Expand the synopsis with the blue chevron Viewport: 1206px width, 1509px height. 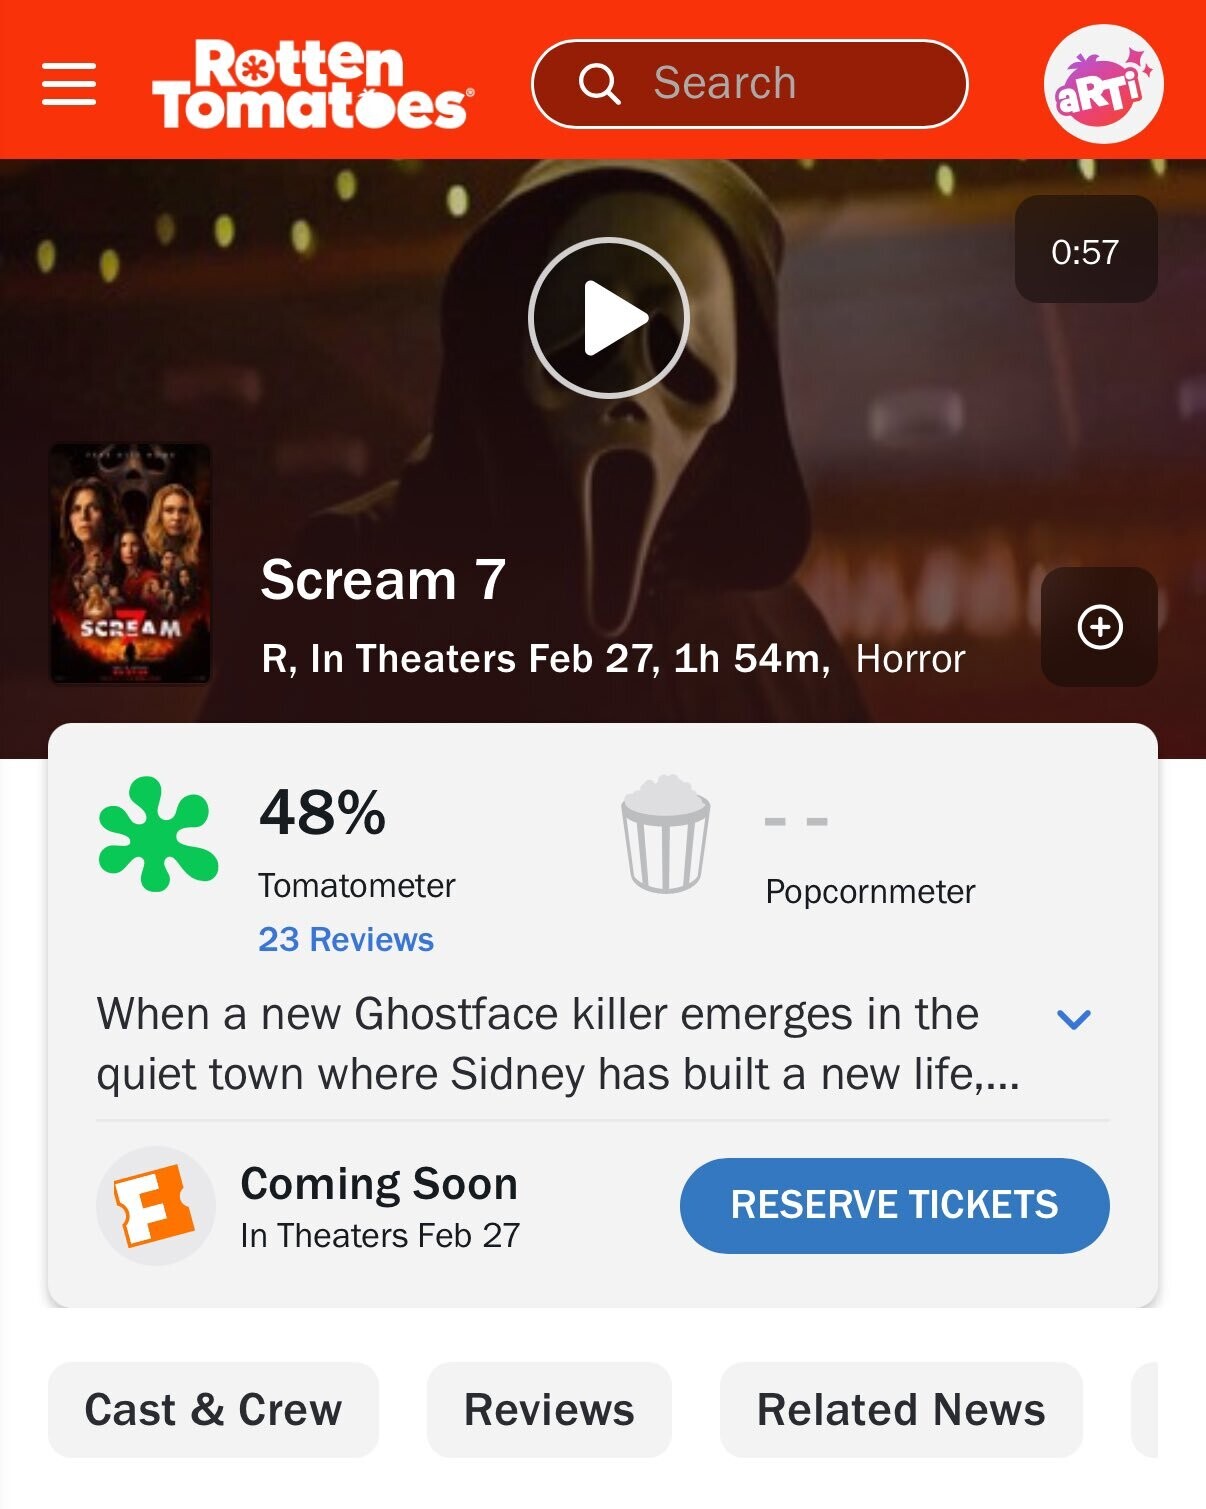coord(1073,1019)
